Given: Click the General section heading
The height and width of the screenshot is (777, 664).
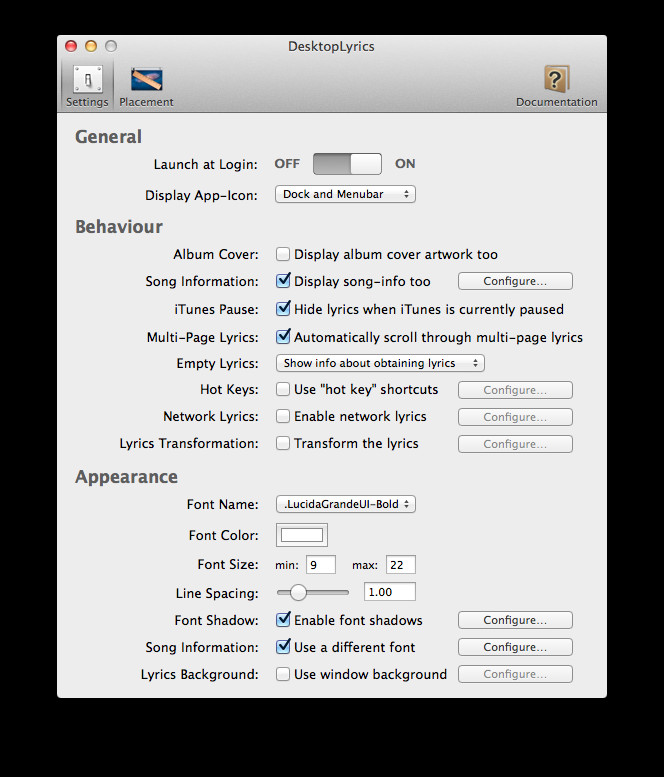Looking at the screenshot, I should click(109, 137).
